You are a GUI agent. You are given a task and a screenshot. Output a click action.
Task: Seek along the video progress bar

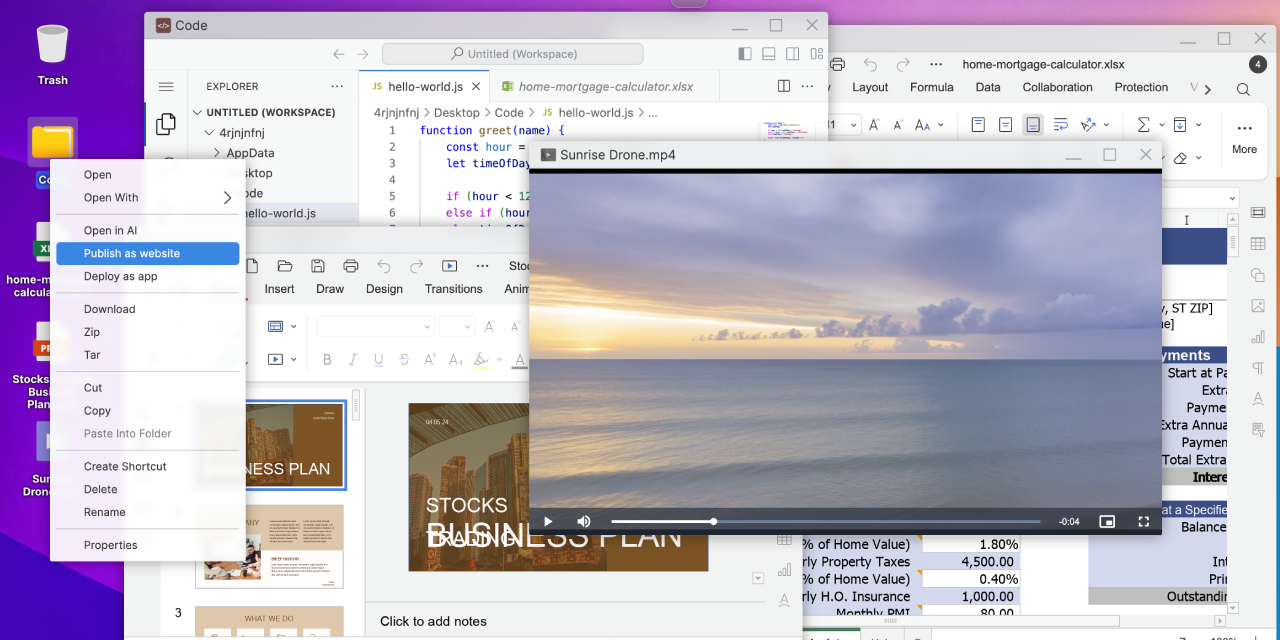click(826, 521)
